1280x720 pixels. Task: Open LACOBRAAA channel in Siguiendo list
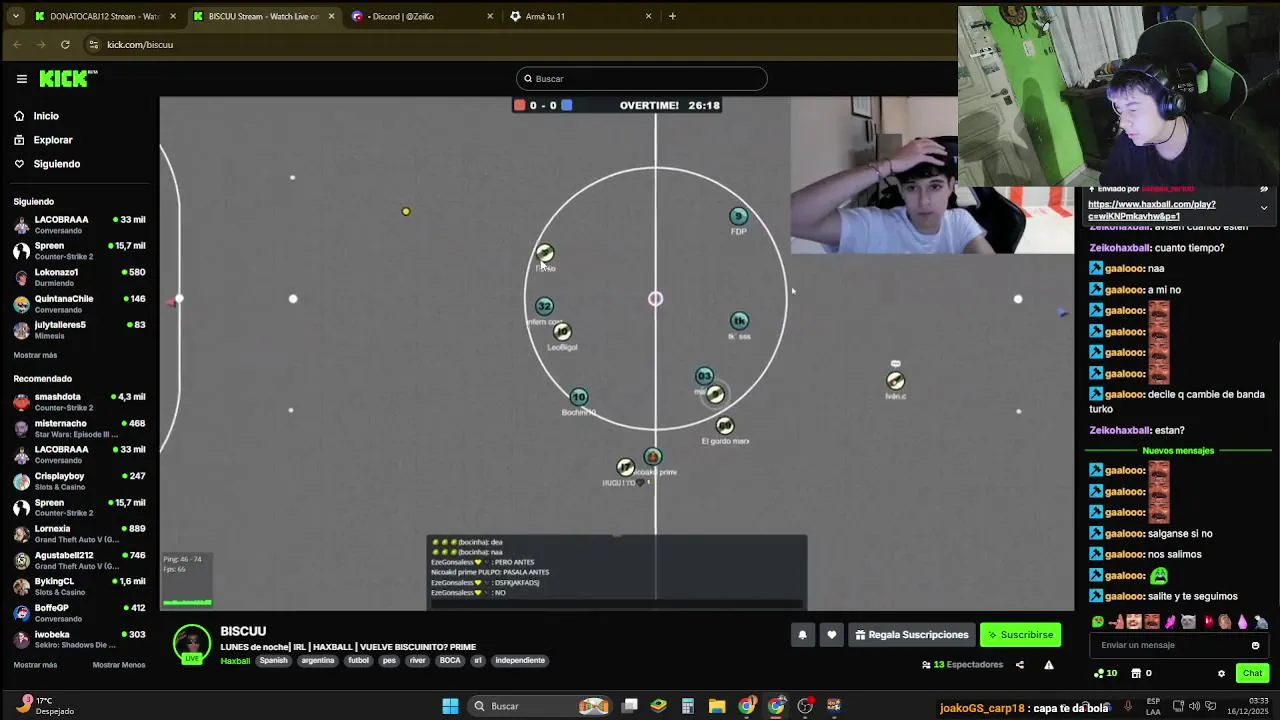pyautogui.click(x=79, y=225)
